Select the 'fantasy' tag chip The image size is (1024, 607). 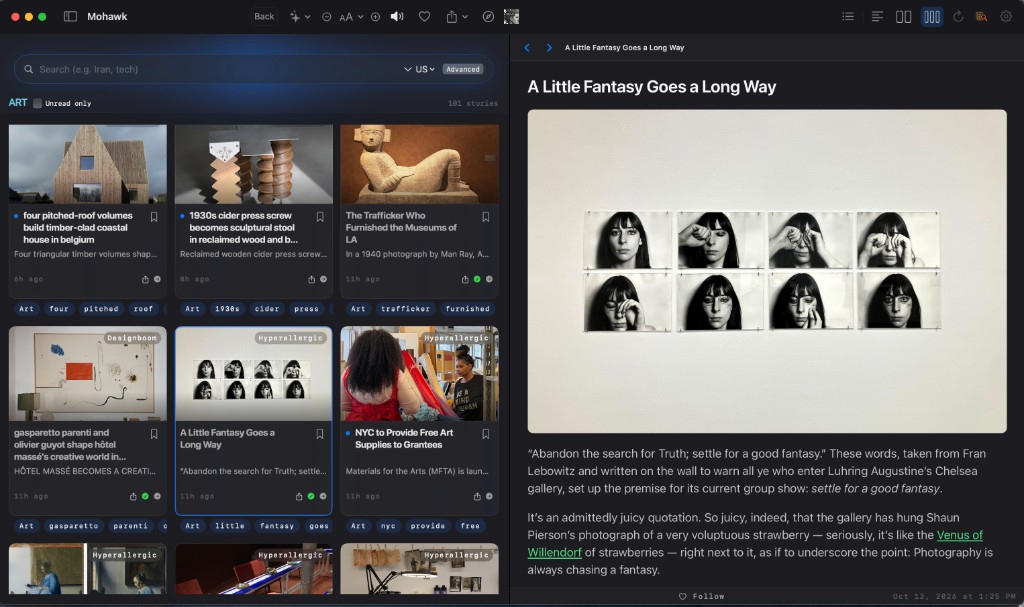point(277,525)
